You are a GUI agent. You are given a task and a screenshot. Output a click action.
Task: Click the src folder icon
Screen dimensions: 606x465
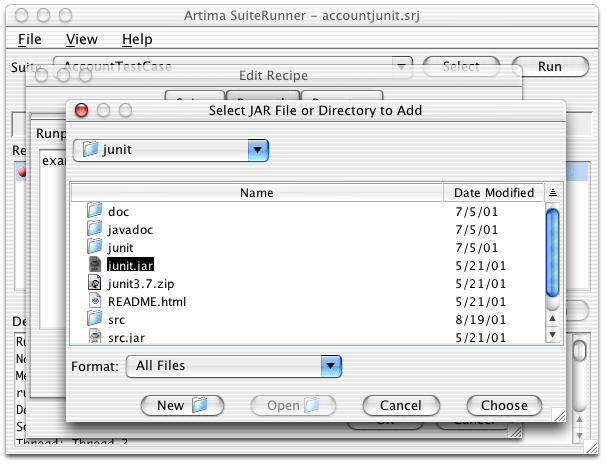[95, 319]
